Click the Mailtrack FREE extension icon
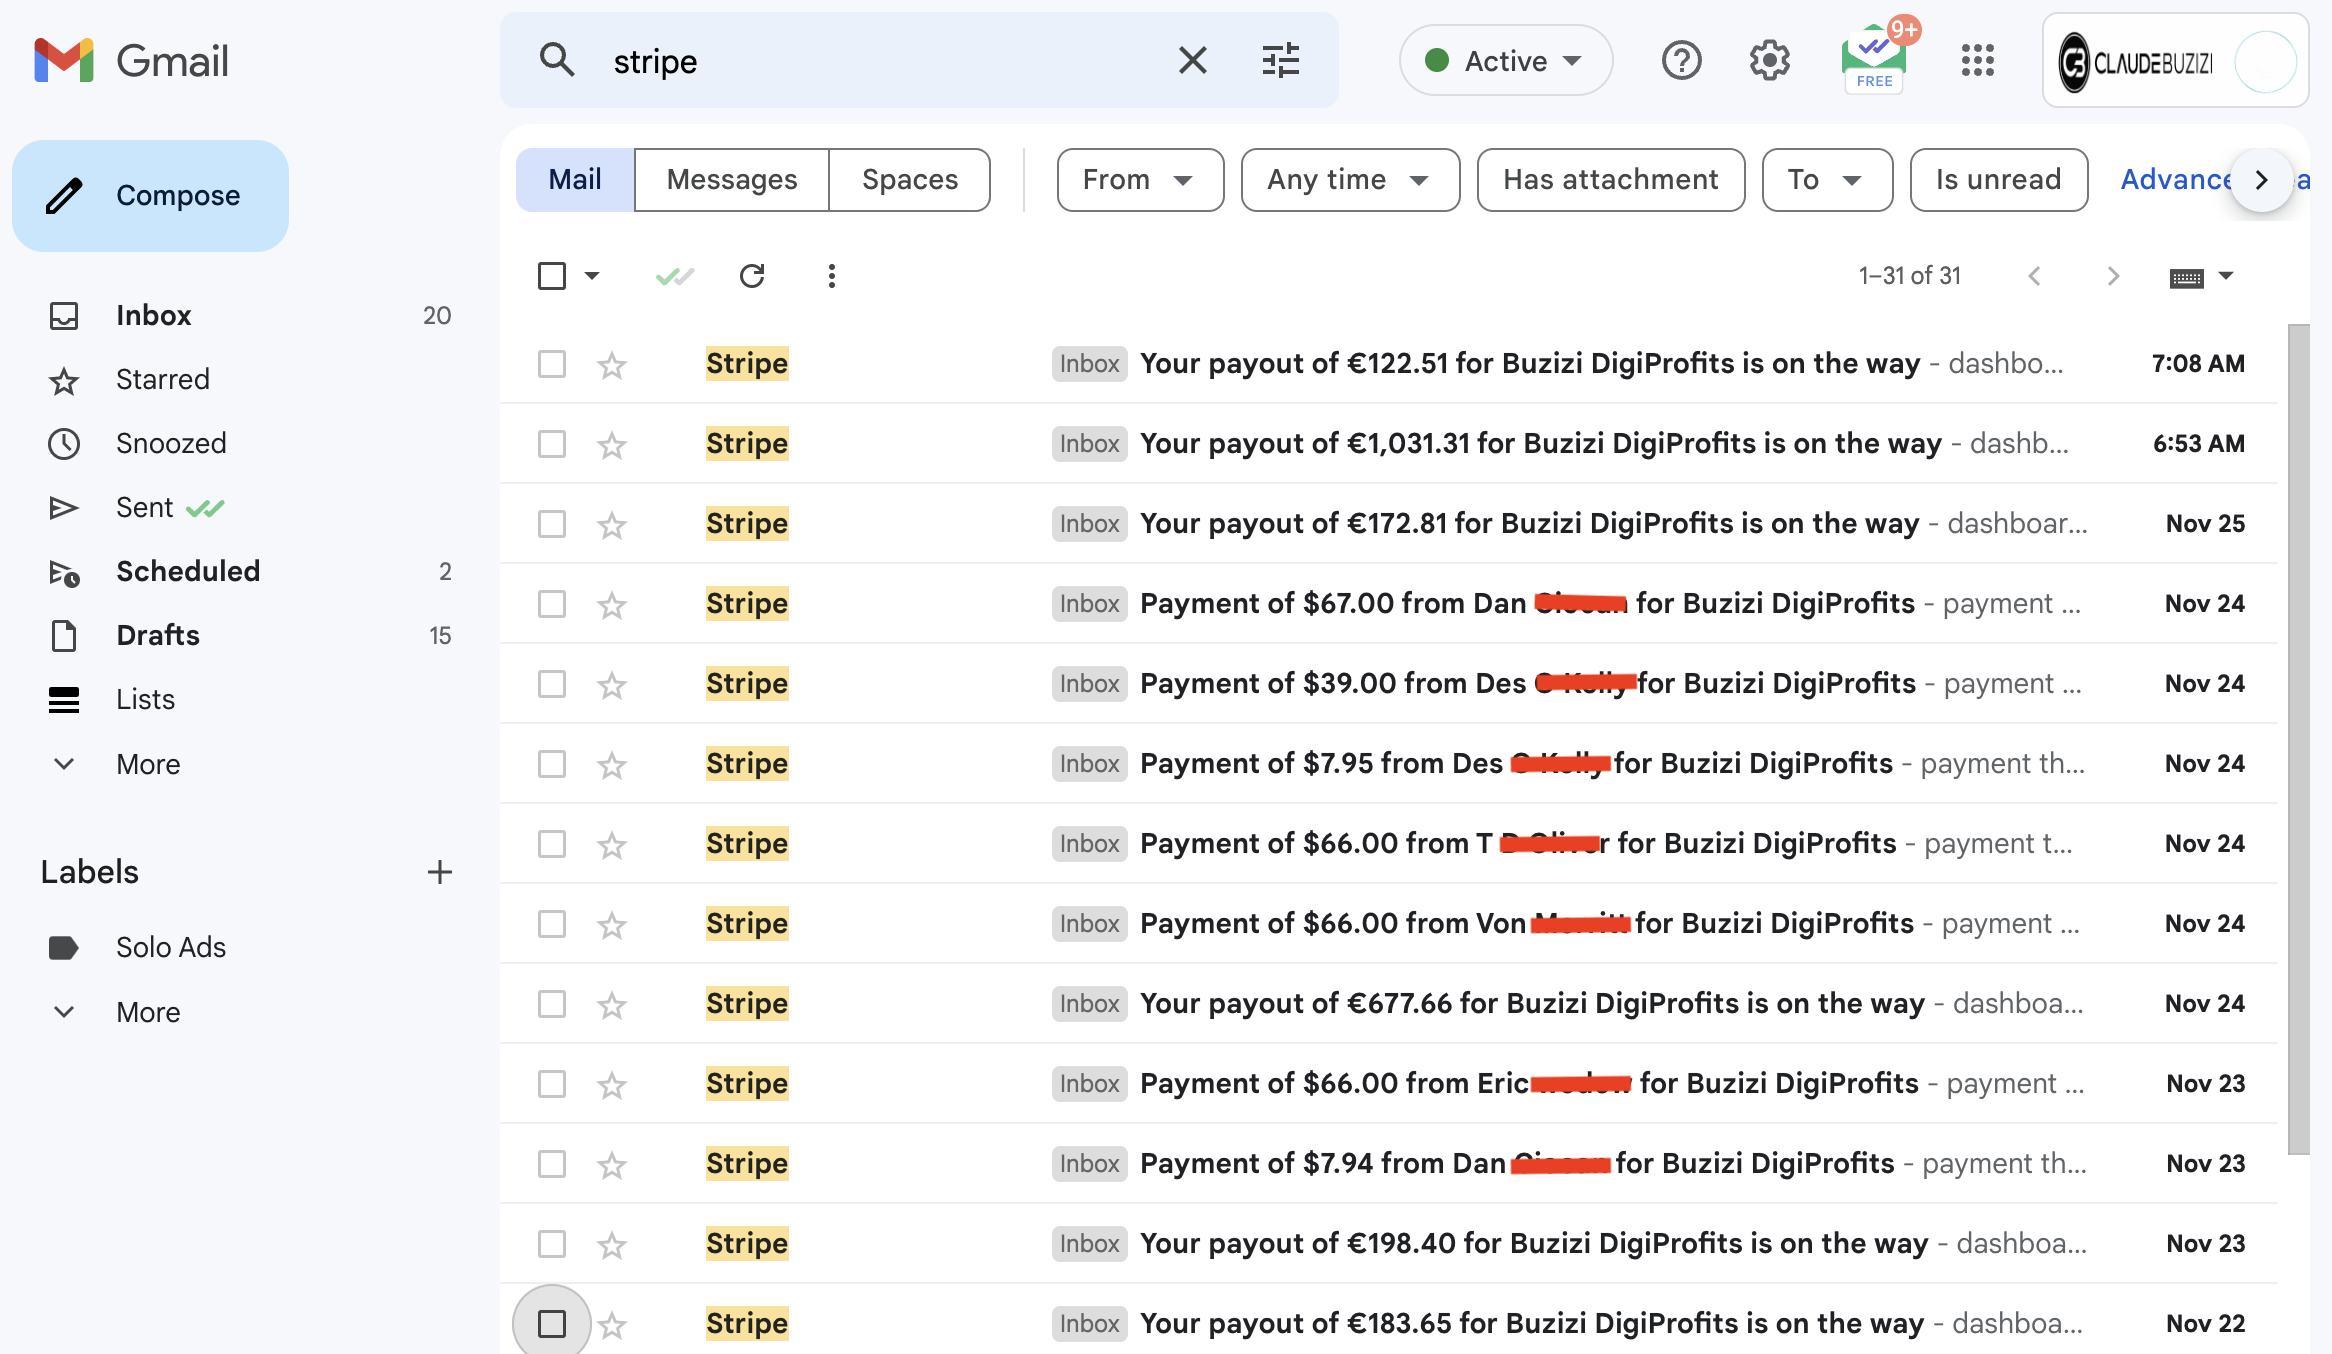 (1875, 59)
